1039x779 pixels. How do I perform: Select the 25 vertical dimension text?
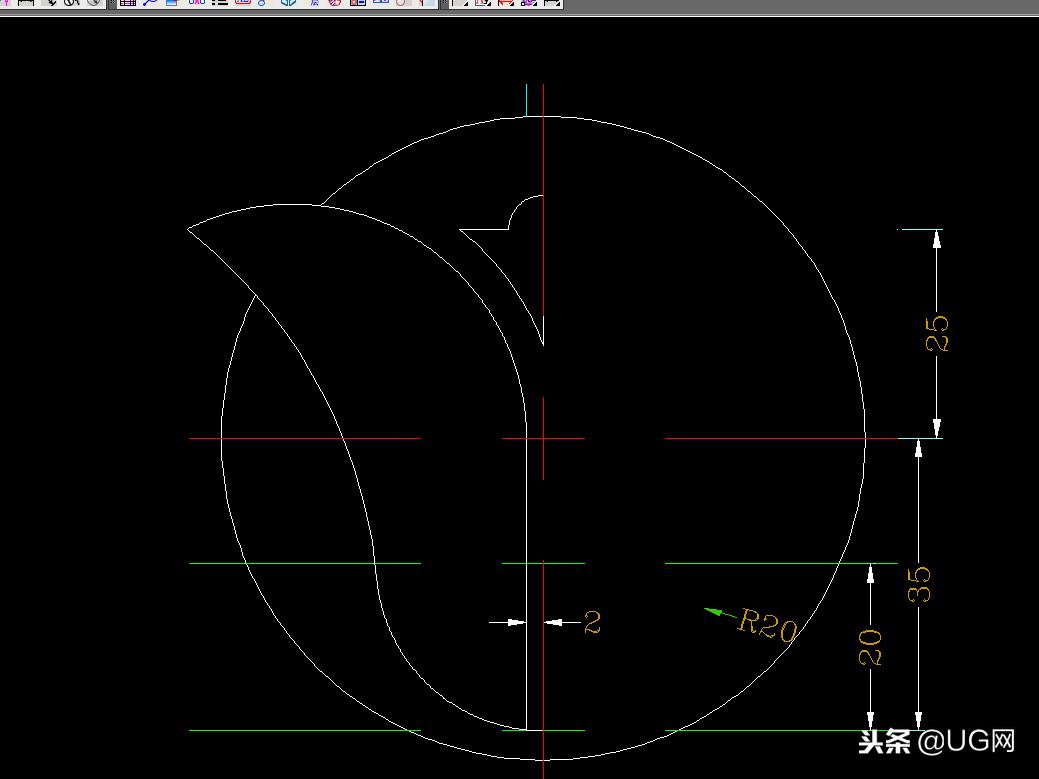(938, 333)
